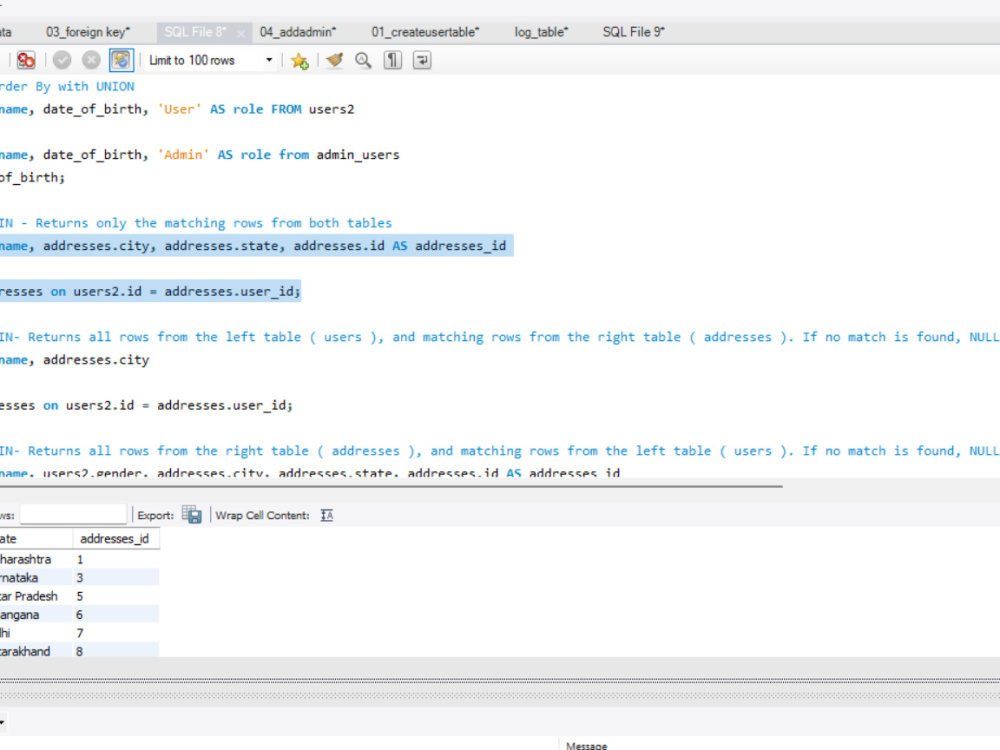This screenshot has height=750, width=1000.
Task: Switch to the 03_foreign key tab
Action: point(88,32)
